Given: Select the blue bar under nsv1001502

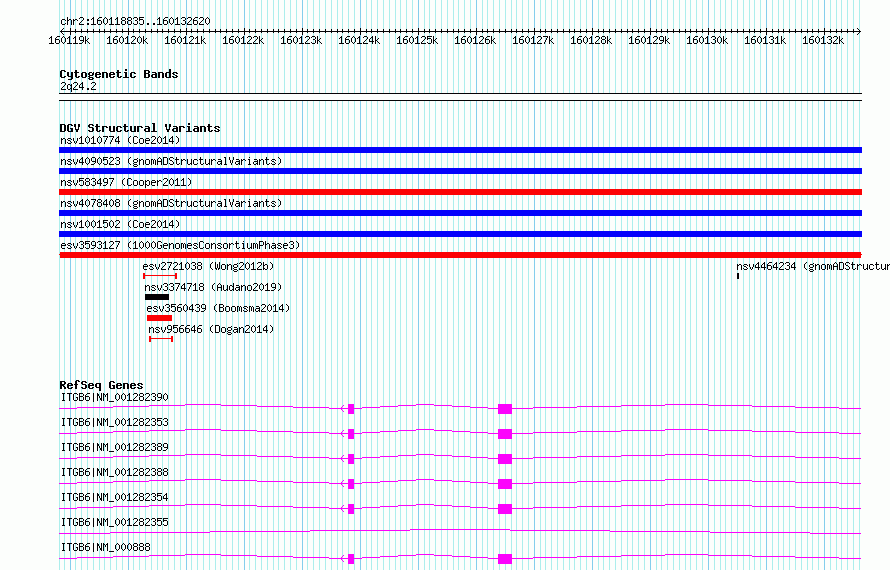Looking at the screenshot, I should [x=460, y=234].
